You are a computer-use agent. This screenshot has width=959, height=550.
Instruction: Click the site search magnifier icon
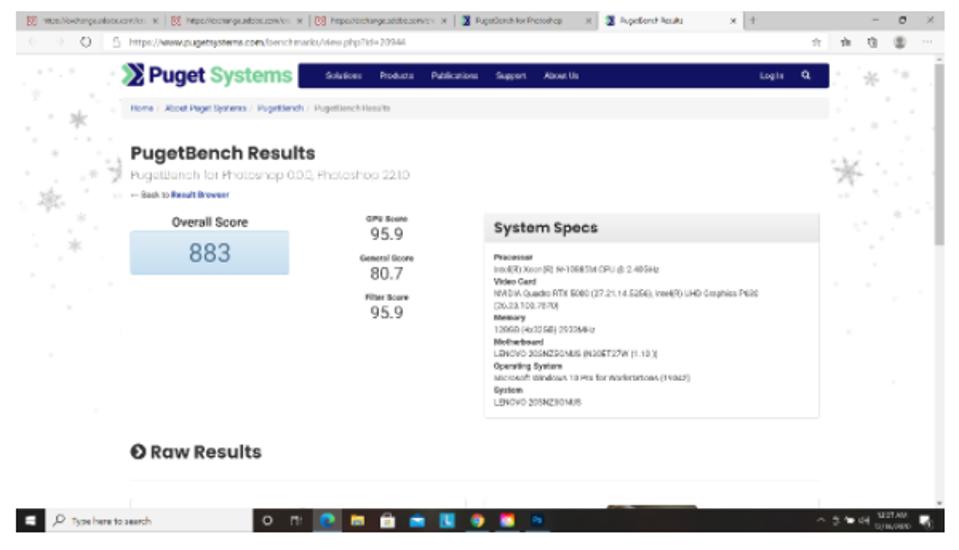tap(805, 75)
